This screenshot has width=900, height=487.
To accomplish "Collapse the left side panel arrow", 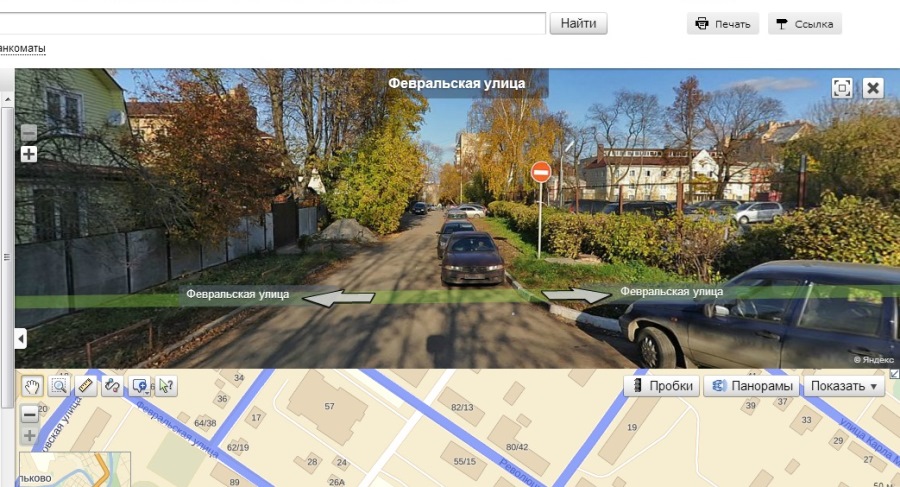I will pyautogui.click(x=21, y=338).
